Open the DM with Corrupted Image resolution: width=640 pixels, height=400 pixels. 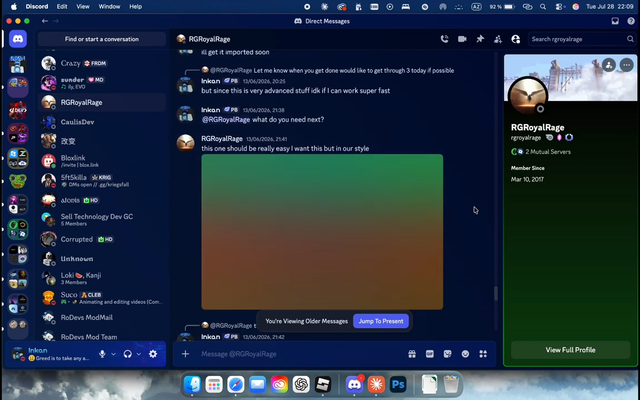click(102, 239)
